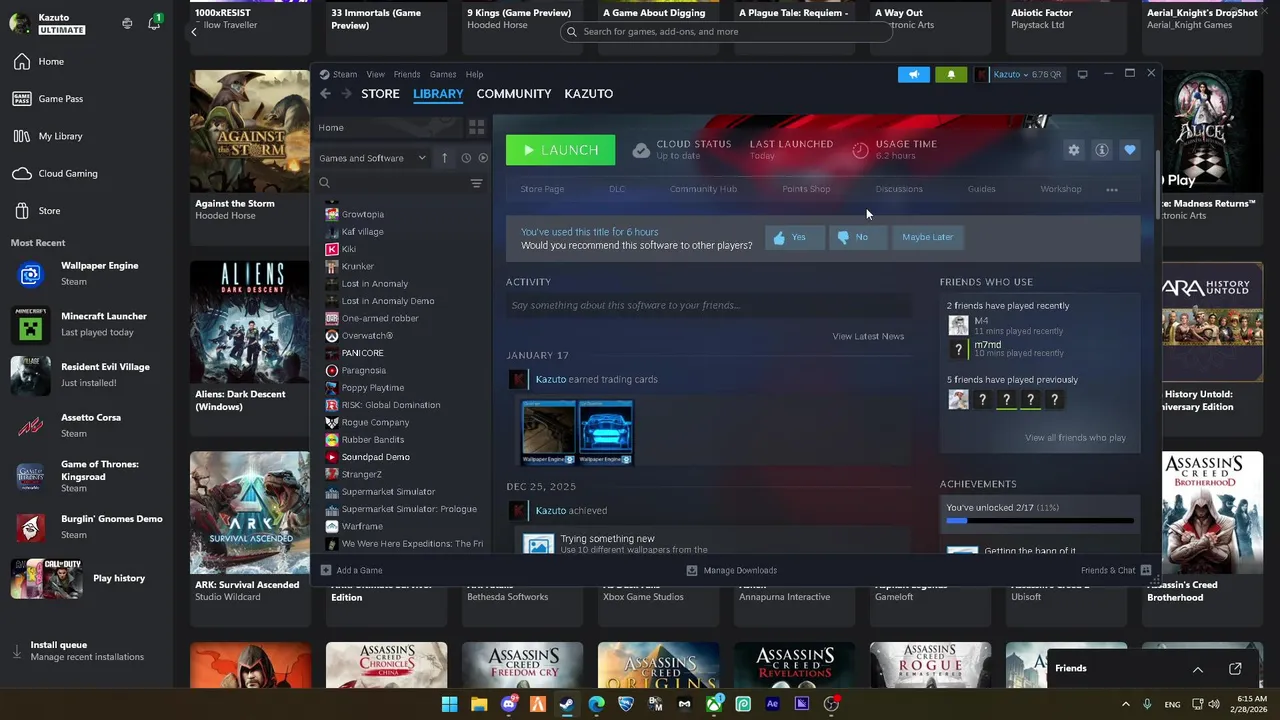Open the View menu in Steam

(x=375, y=74)
